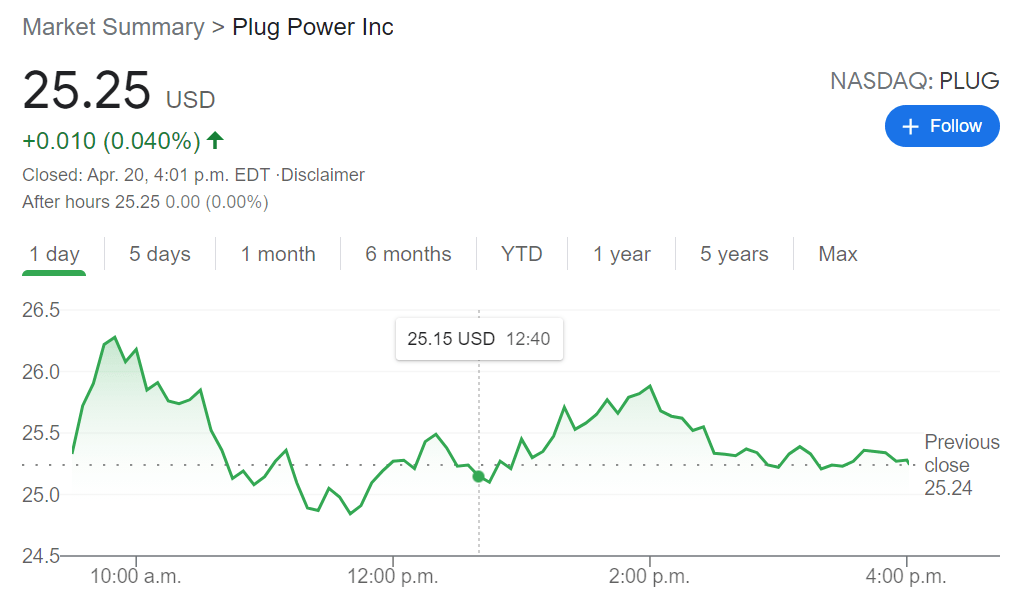Select the 5 years chart range

coord(733,253)
